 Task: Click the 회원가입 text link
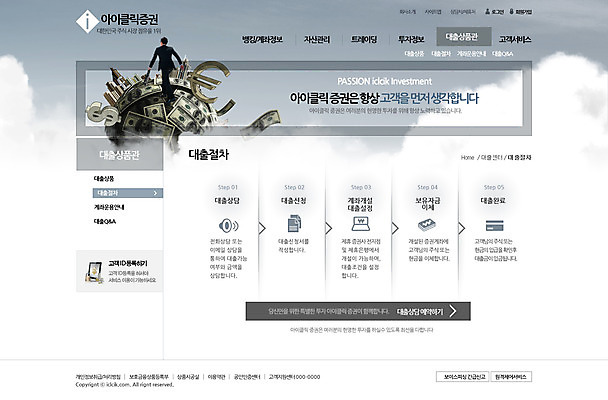(523, 12)
